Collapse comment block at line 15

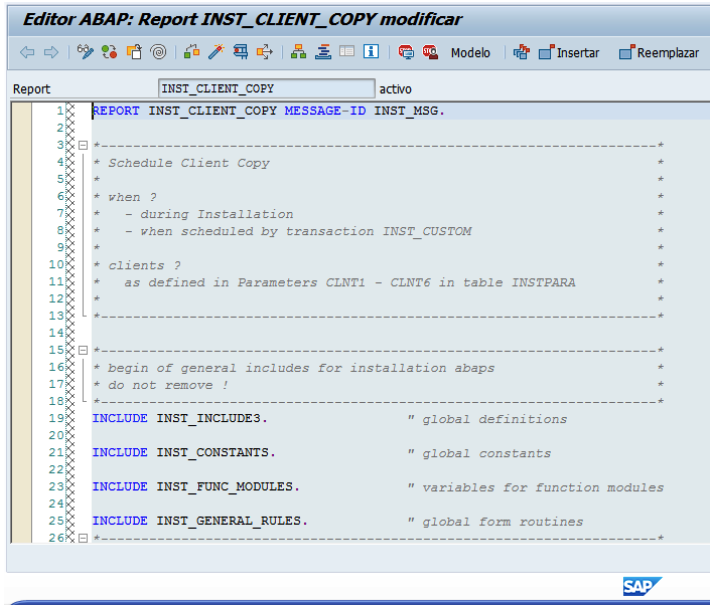(83, 350)
